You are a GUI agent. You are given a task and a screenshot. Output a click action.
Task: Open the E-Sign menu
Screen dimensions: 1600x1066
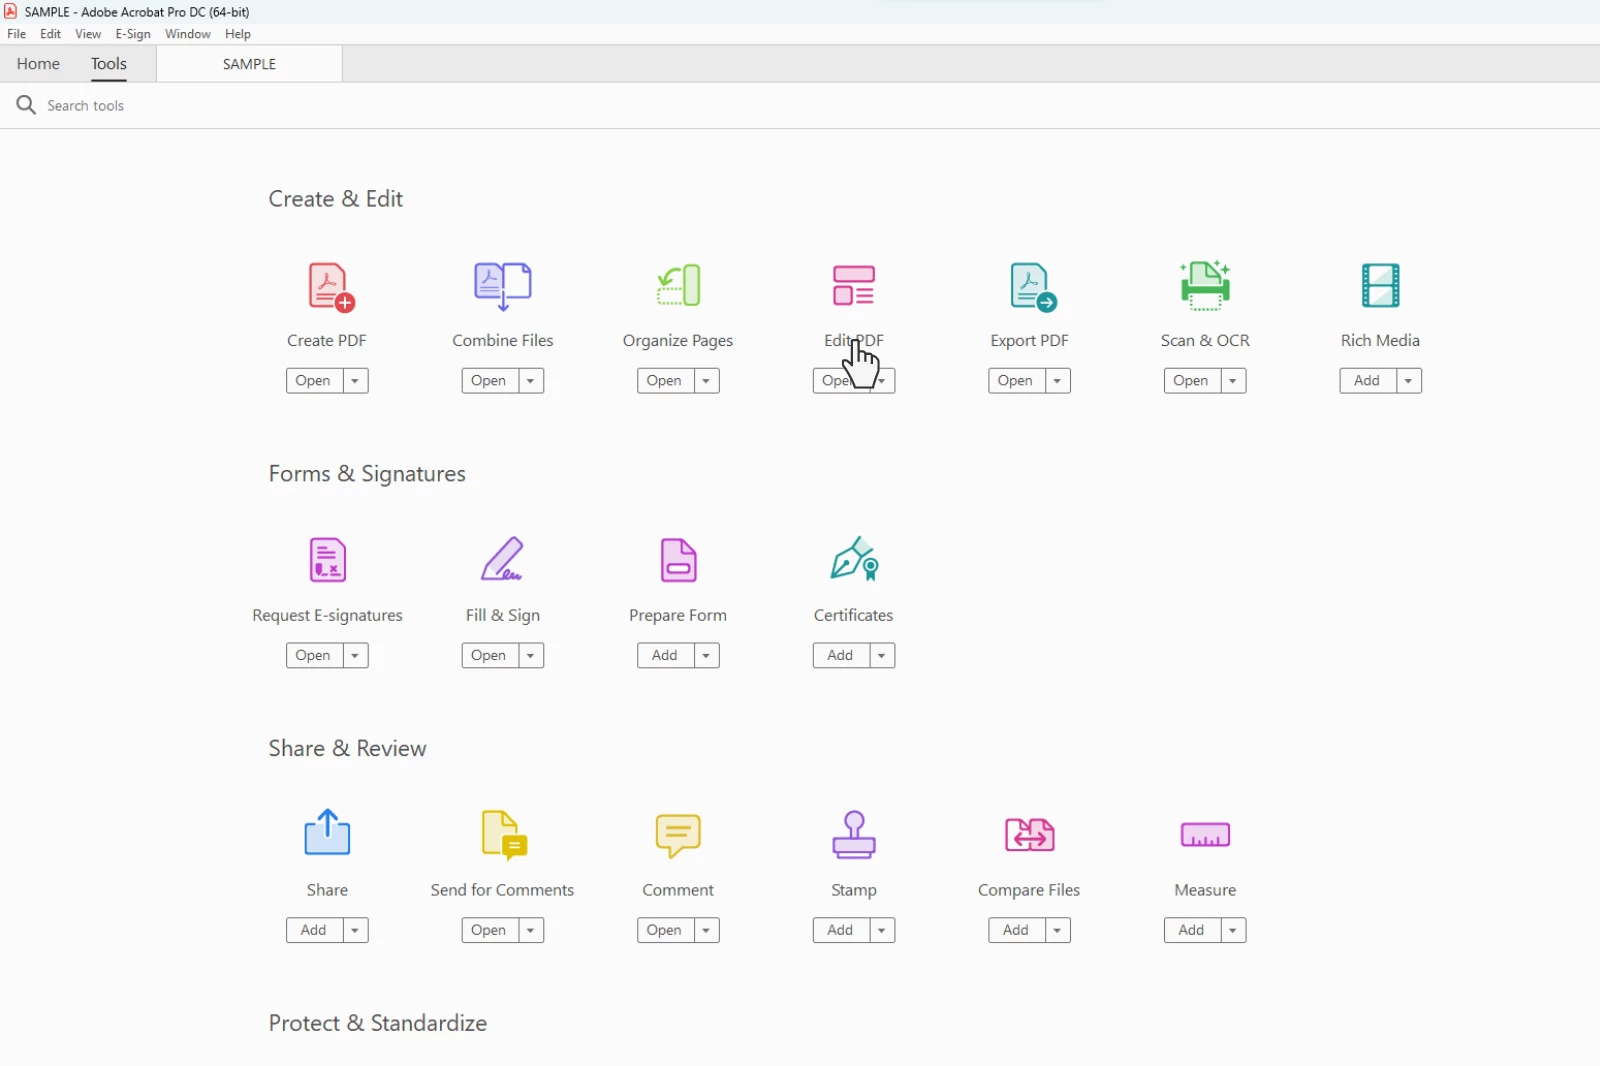133,34
